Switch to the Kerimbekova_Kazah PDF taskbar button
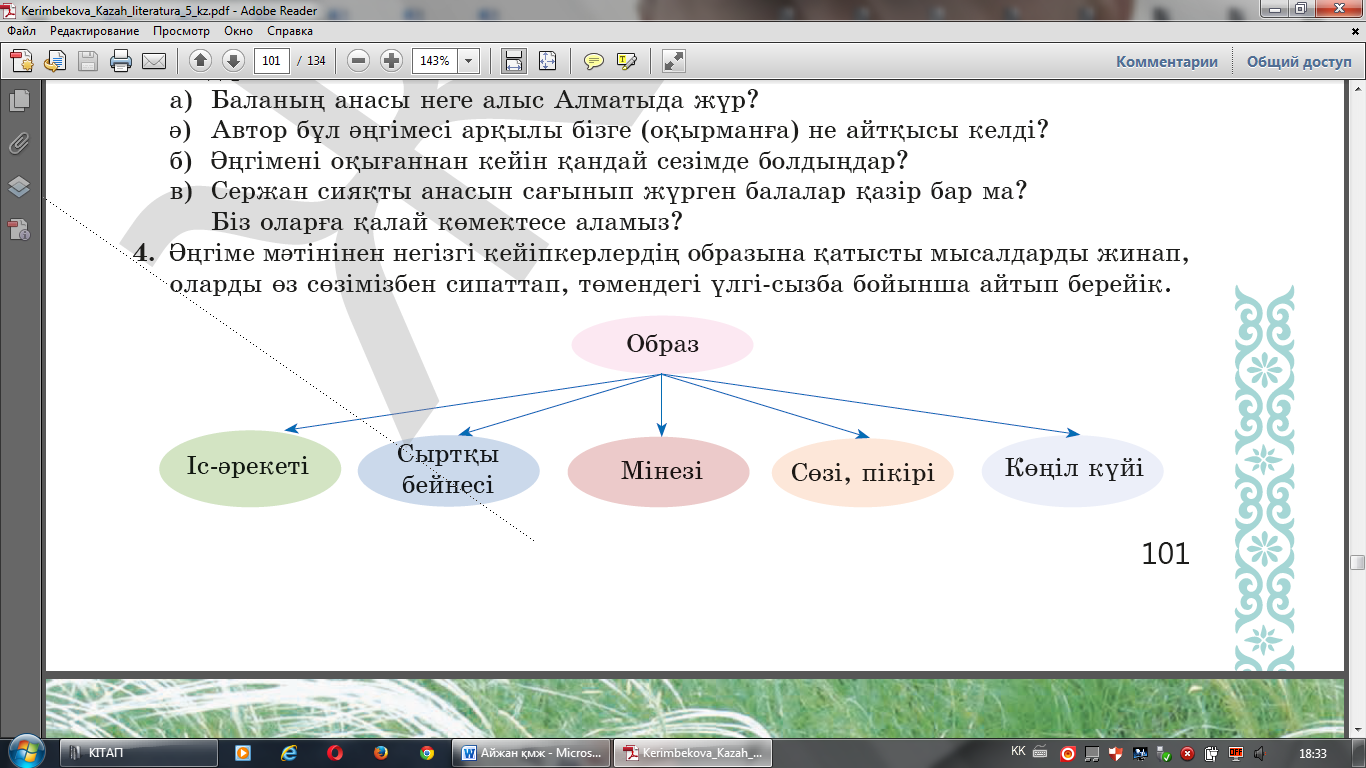This screenshot has height=768, width=1366. click(692, 752)
